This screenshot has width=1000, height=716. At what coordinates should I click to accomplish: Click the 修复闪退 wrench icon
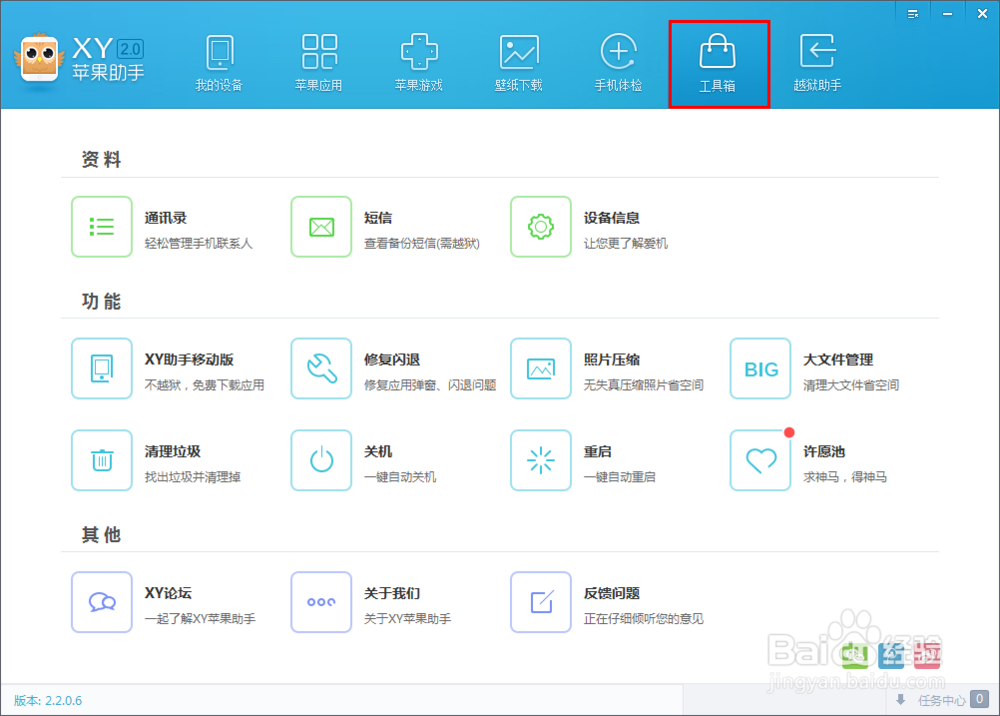(321, 369)
